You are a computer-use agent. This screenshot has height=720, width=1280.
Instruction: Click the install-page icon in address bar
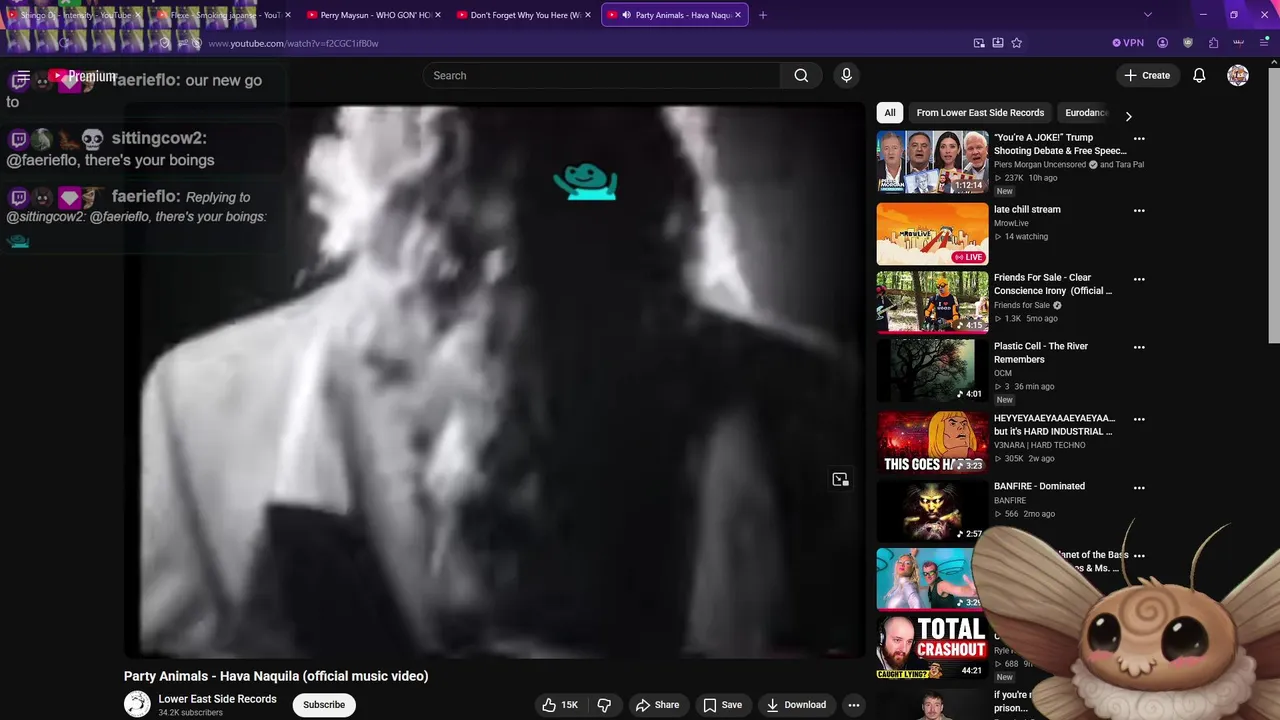[998, 43]
